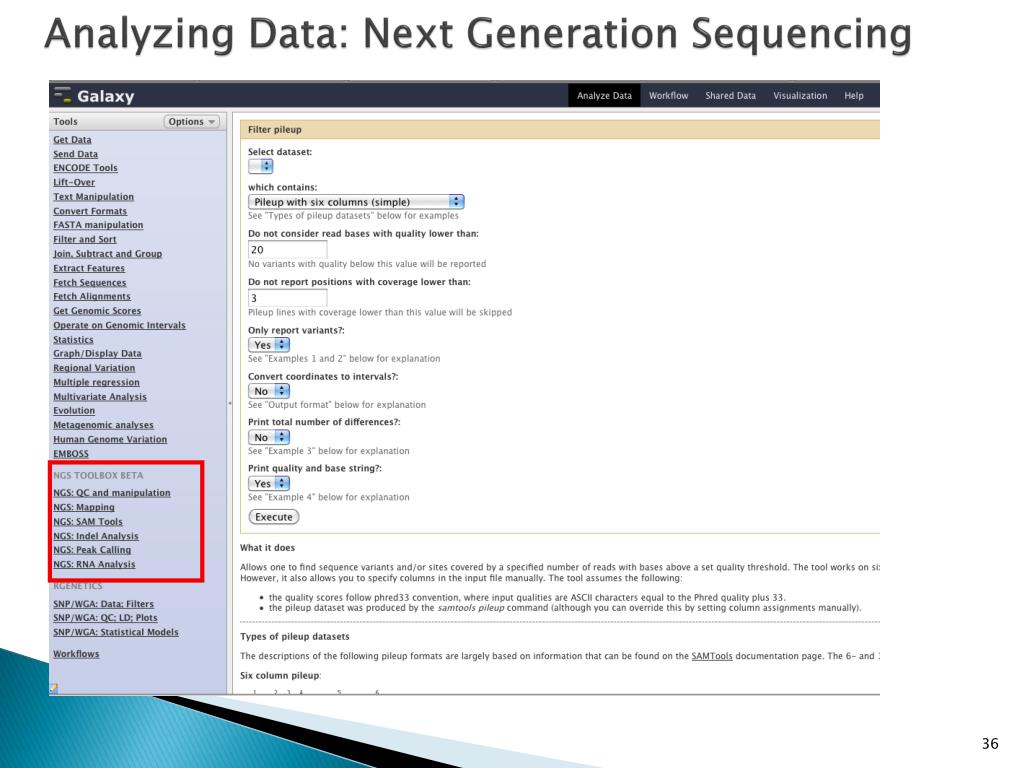Viewport: 1024px width, 768px height.
Task: Open Graph/Display Data tools
Action: (x=97, y=353)
